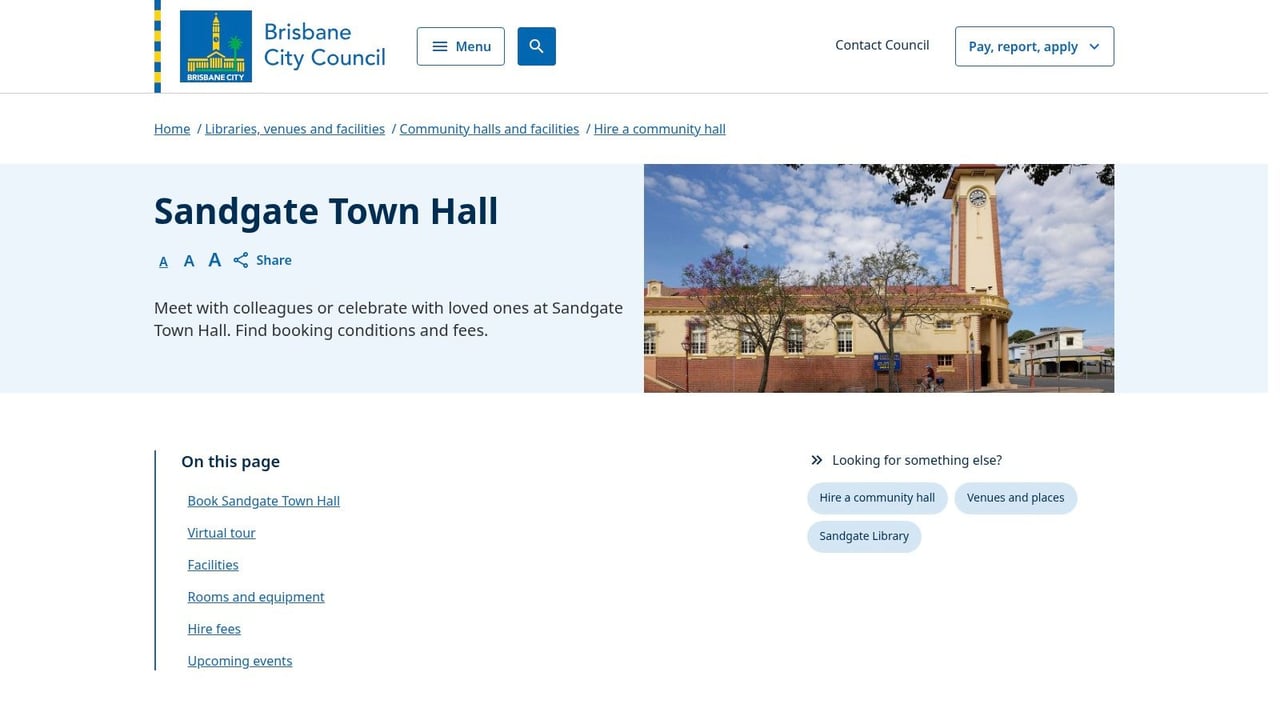
Task: Select the Venues and places chip
Action: click(1015, 498)
